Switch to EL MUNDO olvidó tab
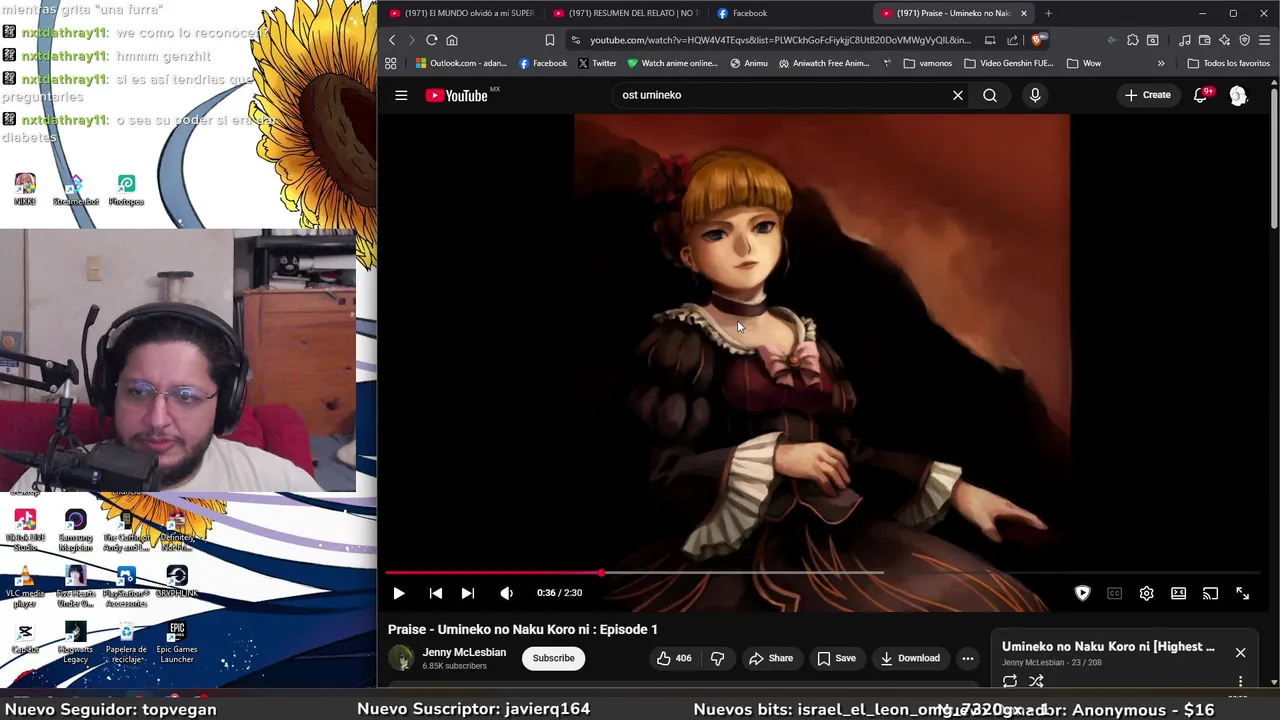The width and height of the screenshot is (1280, 720). click(461, 13)
